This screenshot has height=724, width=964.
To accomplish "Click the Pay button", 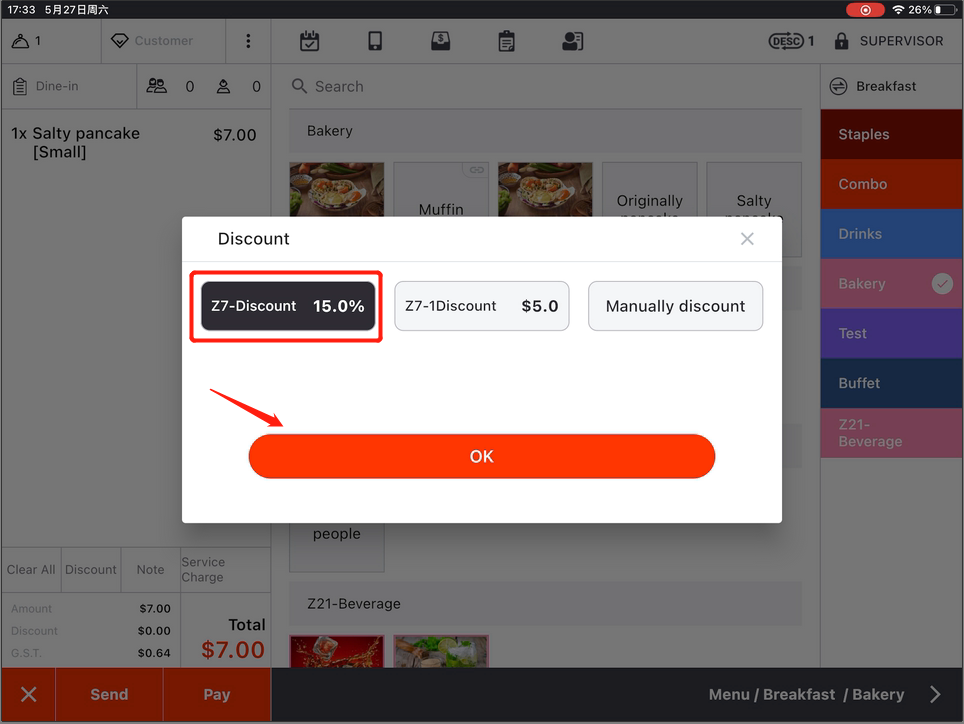I will tap(216, 695).
